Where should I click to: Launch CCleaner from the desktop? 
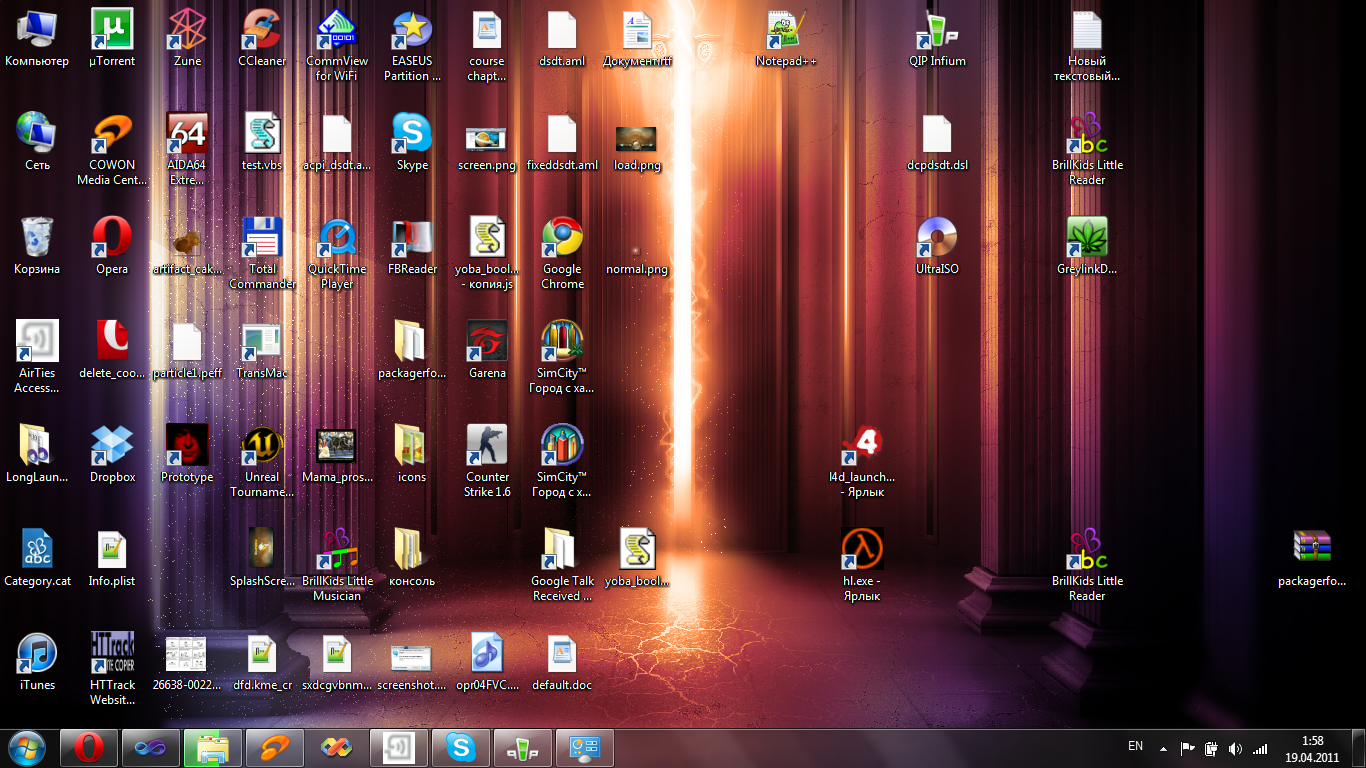(262, 30)
